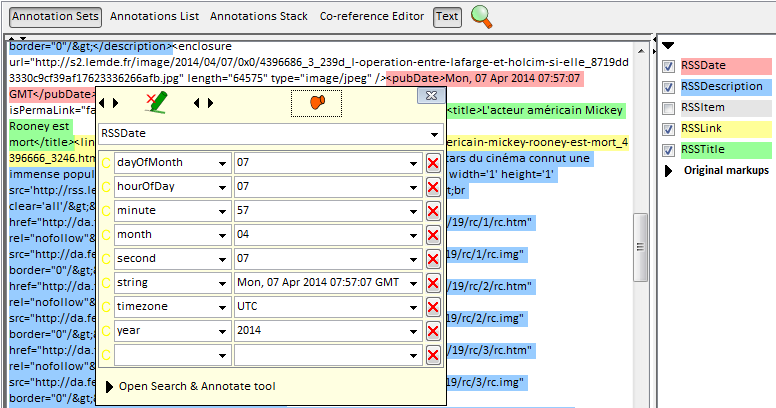Enable the RSSItem annotation checkbox

click(668, 108)
